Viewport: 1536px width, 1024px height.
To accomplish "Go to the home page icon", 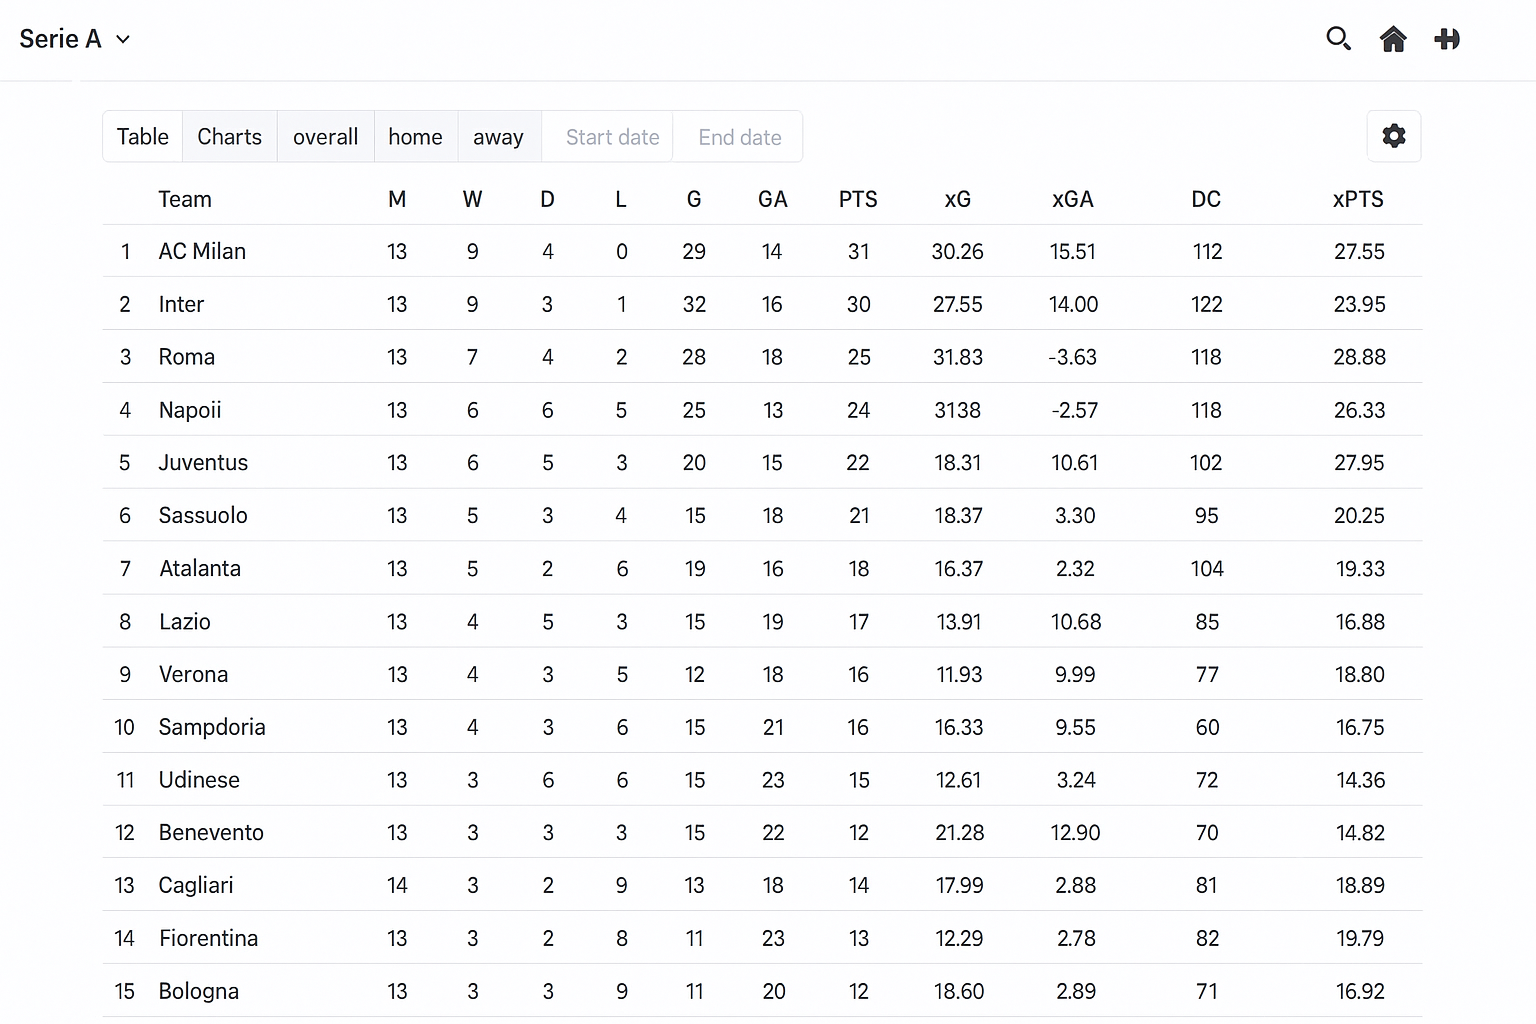I will point(1393,39).
